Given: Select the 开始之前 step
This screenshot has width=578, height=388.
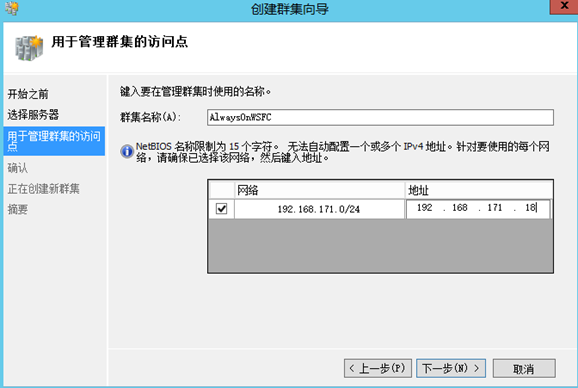Looking at the screenshot, I should tap(28, 94).
